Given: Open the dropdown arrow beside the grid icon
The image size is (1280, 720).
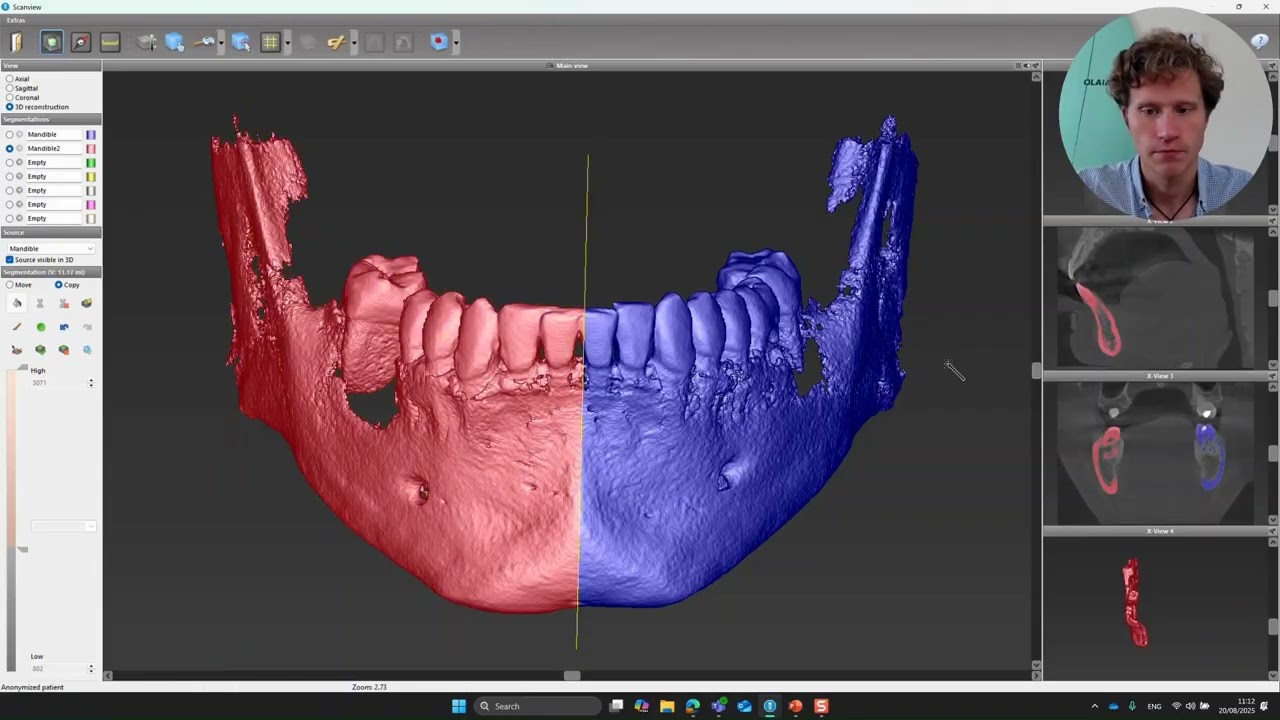Looking at the screenshot, I should click(287, 42).
